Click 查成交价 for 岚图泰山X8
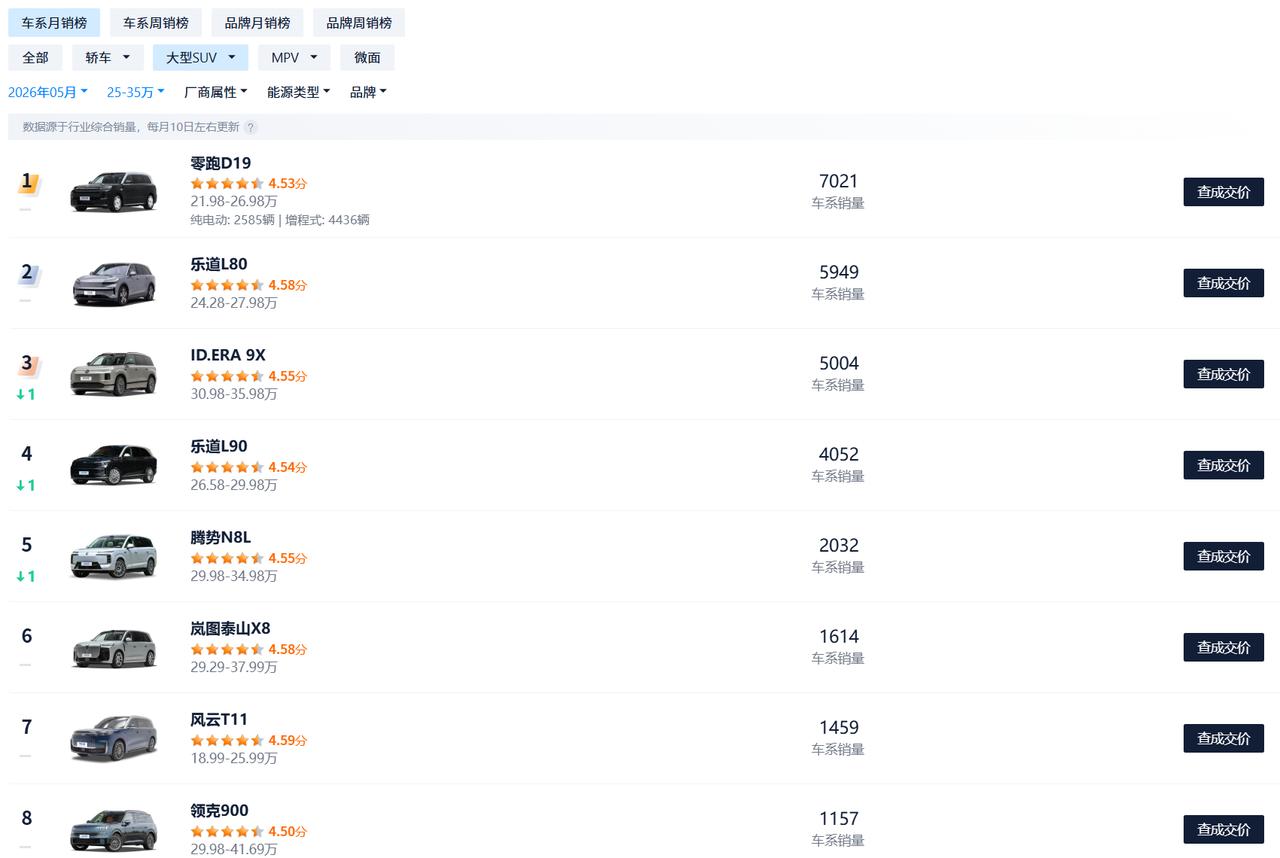 1223,647
